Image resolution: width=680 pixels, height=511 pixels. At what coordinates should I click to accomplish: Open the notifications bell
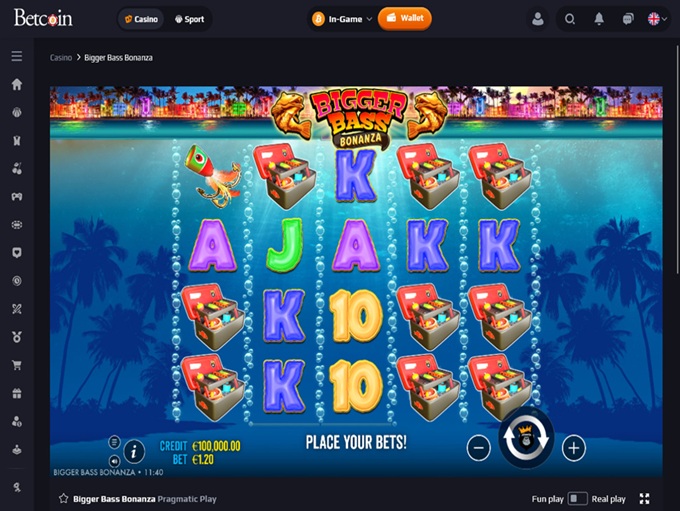599,19
